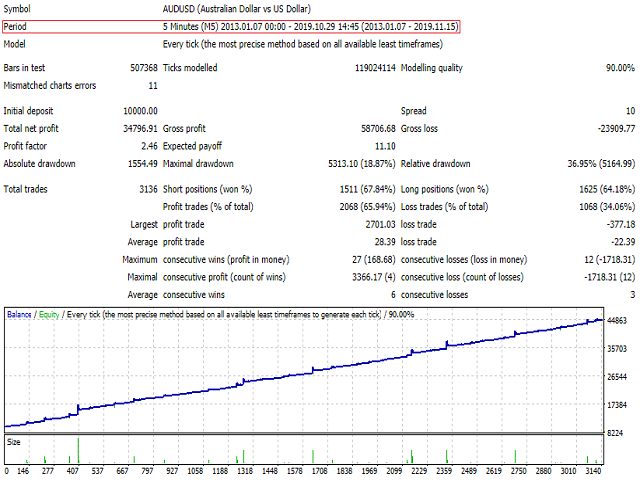Click trade number 407 on the x-axis
The image size is (640, 480).
click(x=73, y=471)
